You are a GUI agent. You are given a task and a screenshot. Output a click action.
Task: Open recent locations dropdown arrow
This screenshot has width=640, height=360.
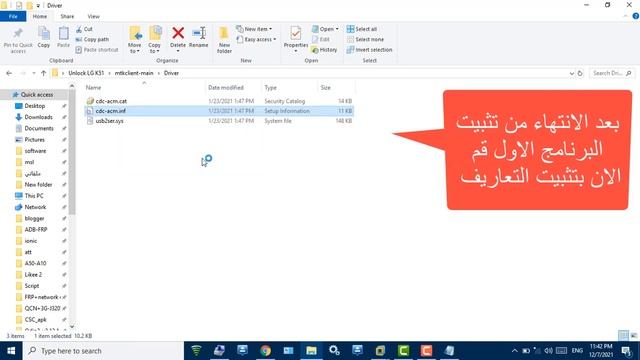33,73
